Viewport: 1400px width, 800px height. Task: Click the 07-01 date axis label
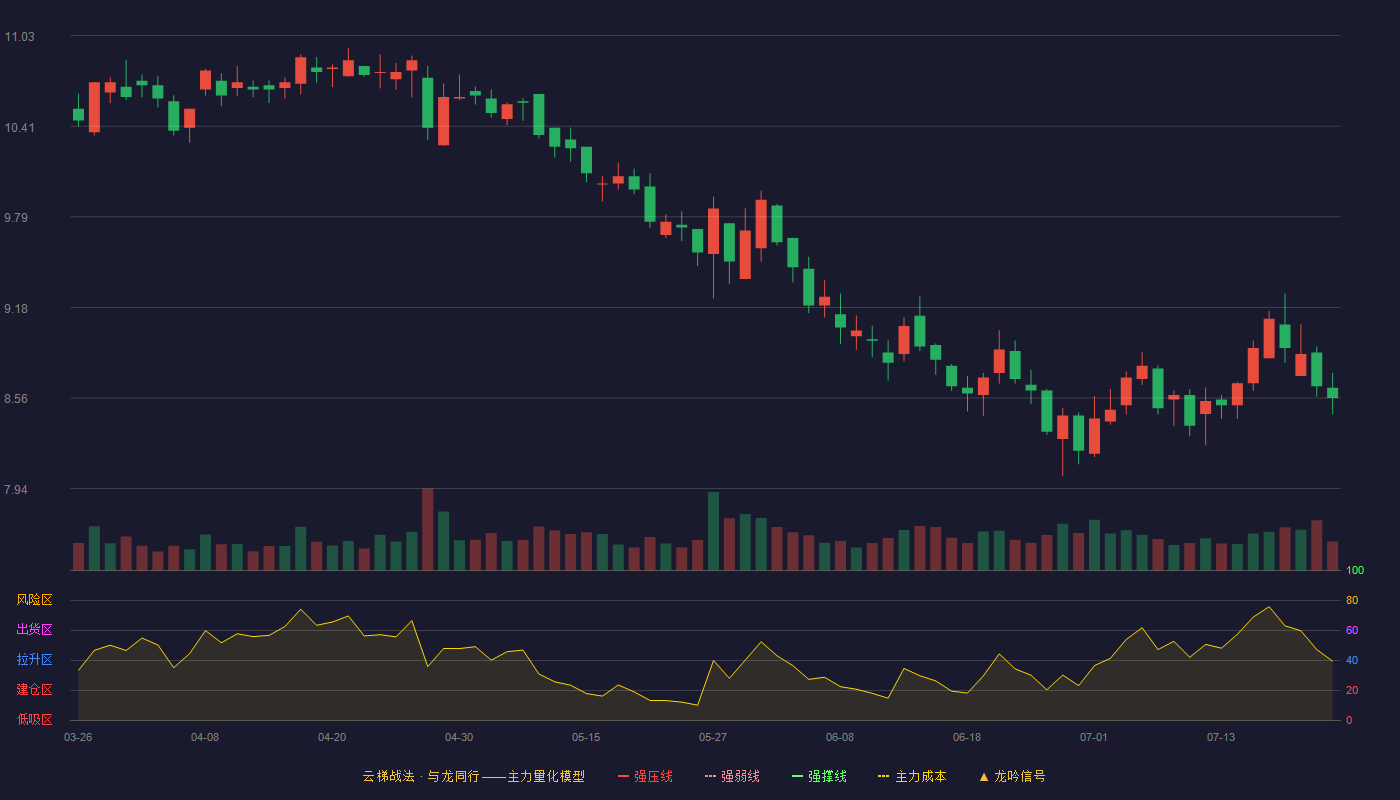[x=1094, y=737]
